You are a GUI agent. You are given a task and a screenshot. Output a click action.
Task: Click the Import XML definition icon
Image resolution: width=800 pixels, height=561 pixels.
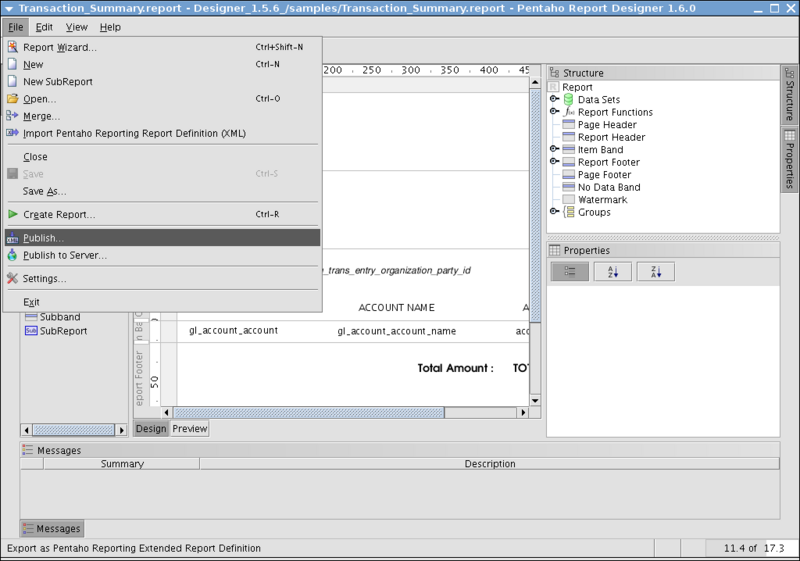click(x=13, y=133)
